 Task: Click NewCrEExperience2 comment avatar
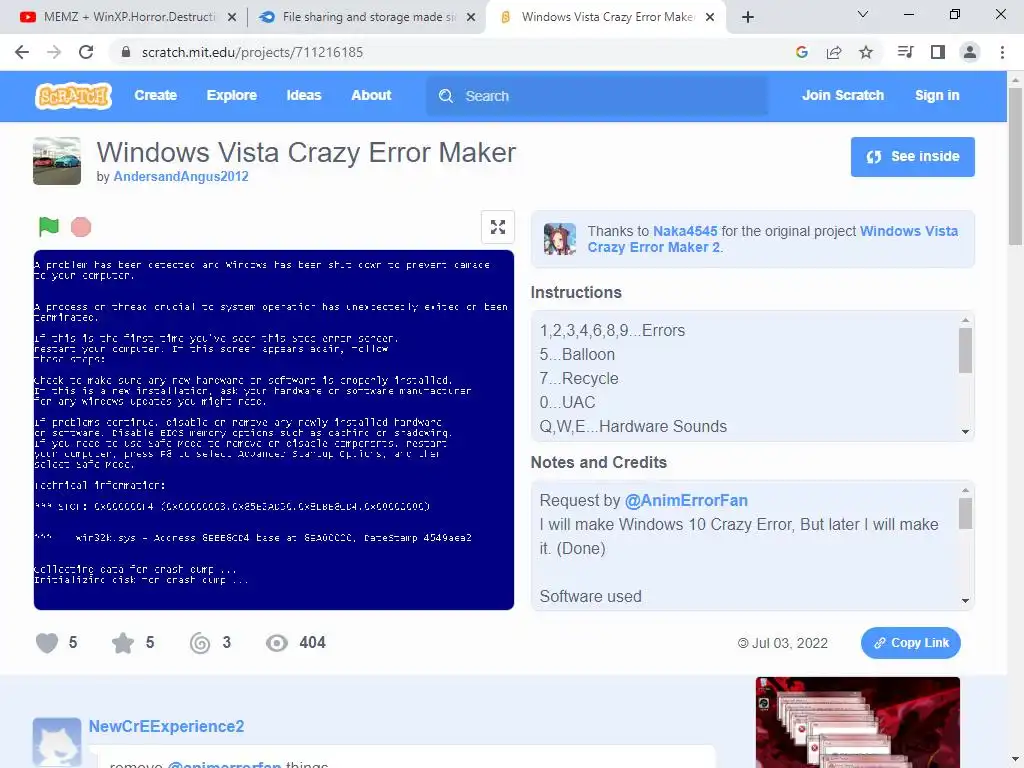57,743
